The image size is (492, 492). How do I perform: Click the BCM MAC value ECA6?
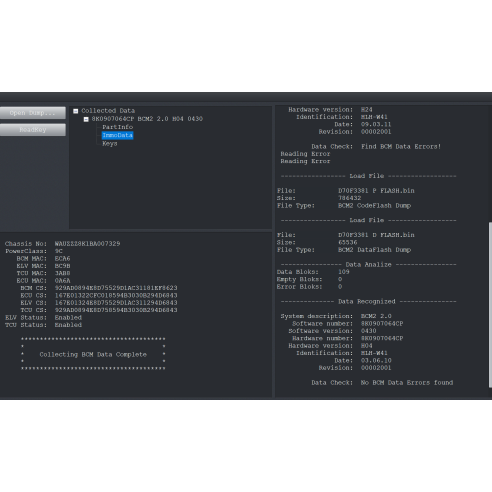[62, 259]
